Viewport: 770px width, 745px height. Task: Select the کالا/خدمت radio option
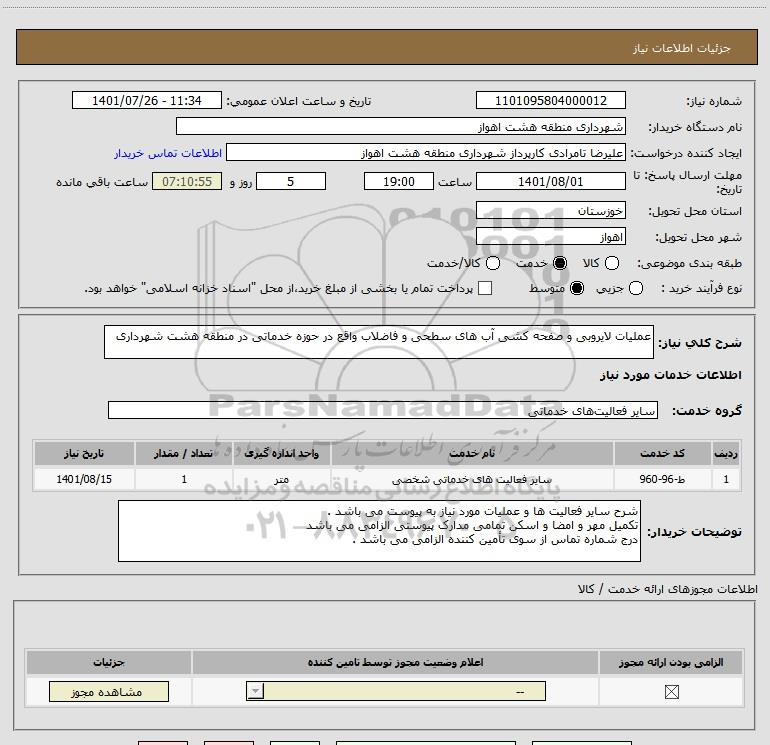493,263
